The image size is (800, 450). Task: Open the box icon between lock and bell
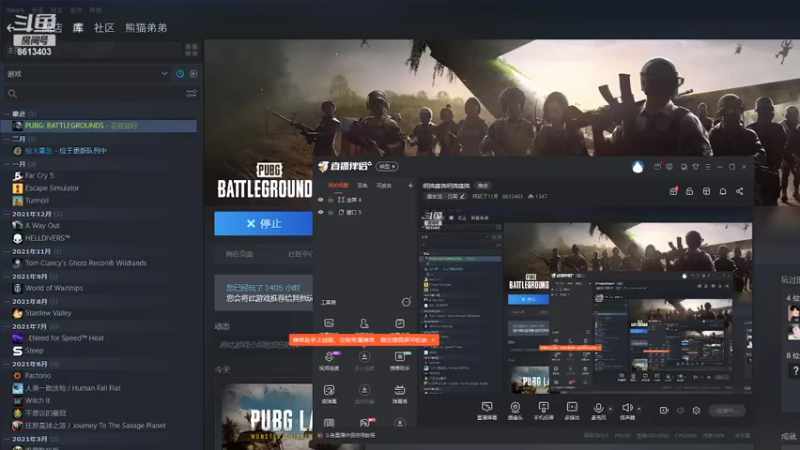pyautogui.click(x=707, y=191)
